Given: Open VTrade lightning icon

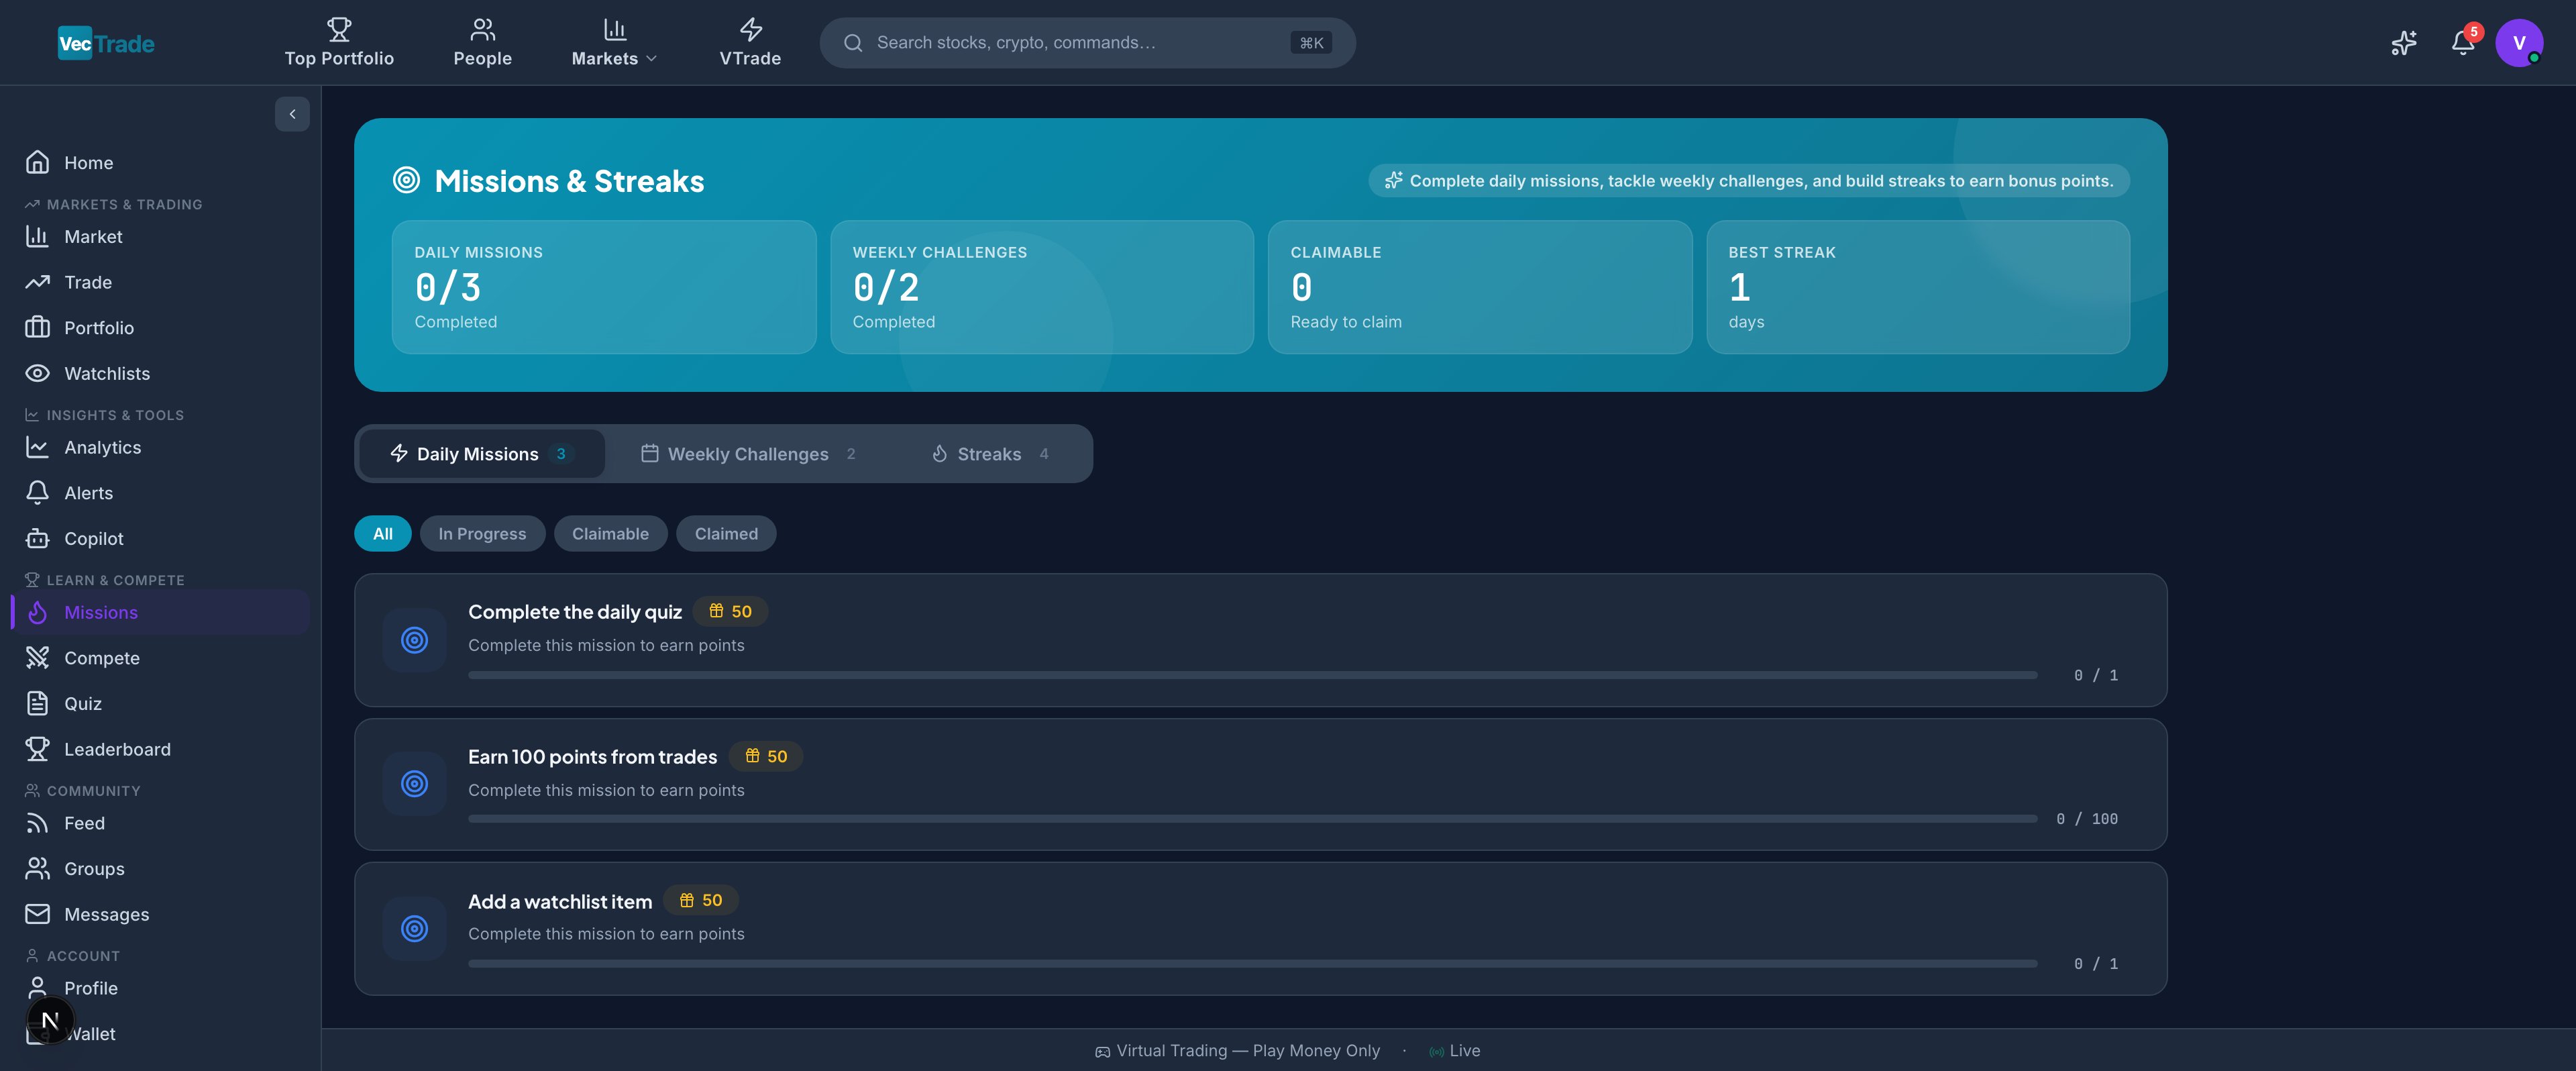Looking at the screenshot, I should [x=750, y=29].
